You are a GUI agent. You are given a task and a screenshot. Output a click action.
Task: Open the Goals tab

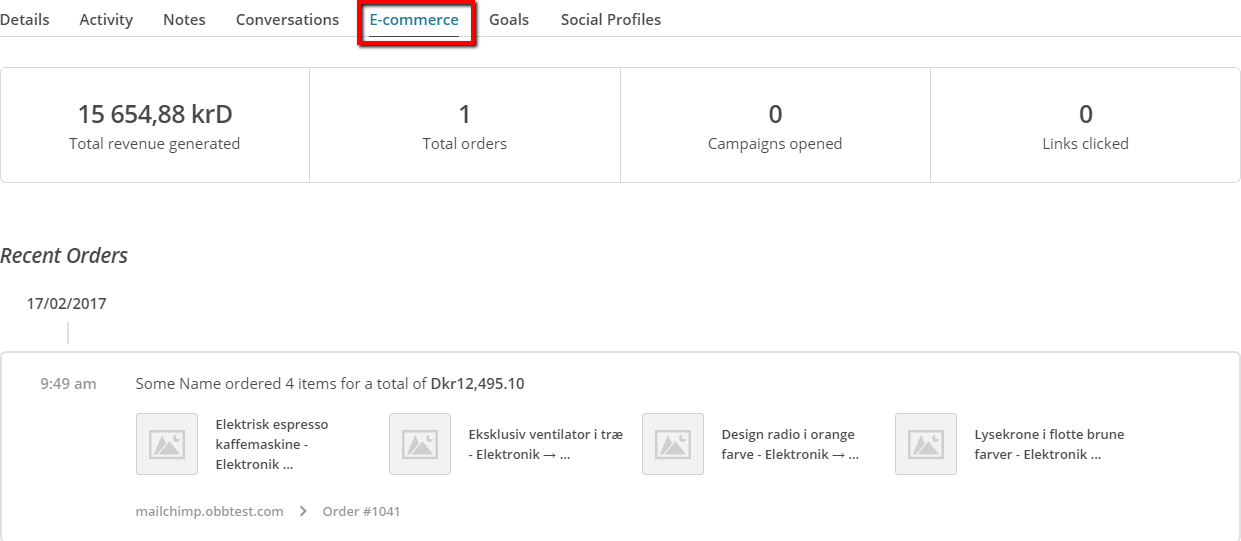[509, 19]
